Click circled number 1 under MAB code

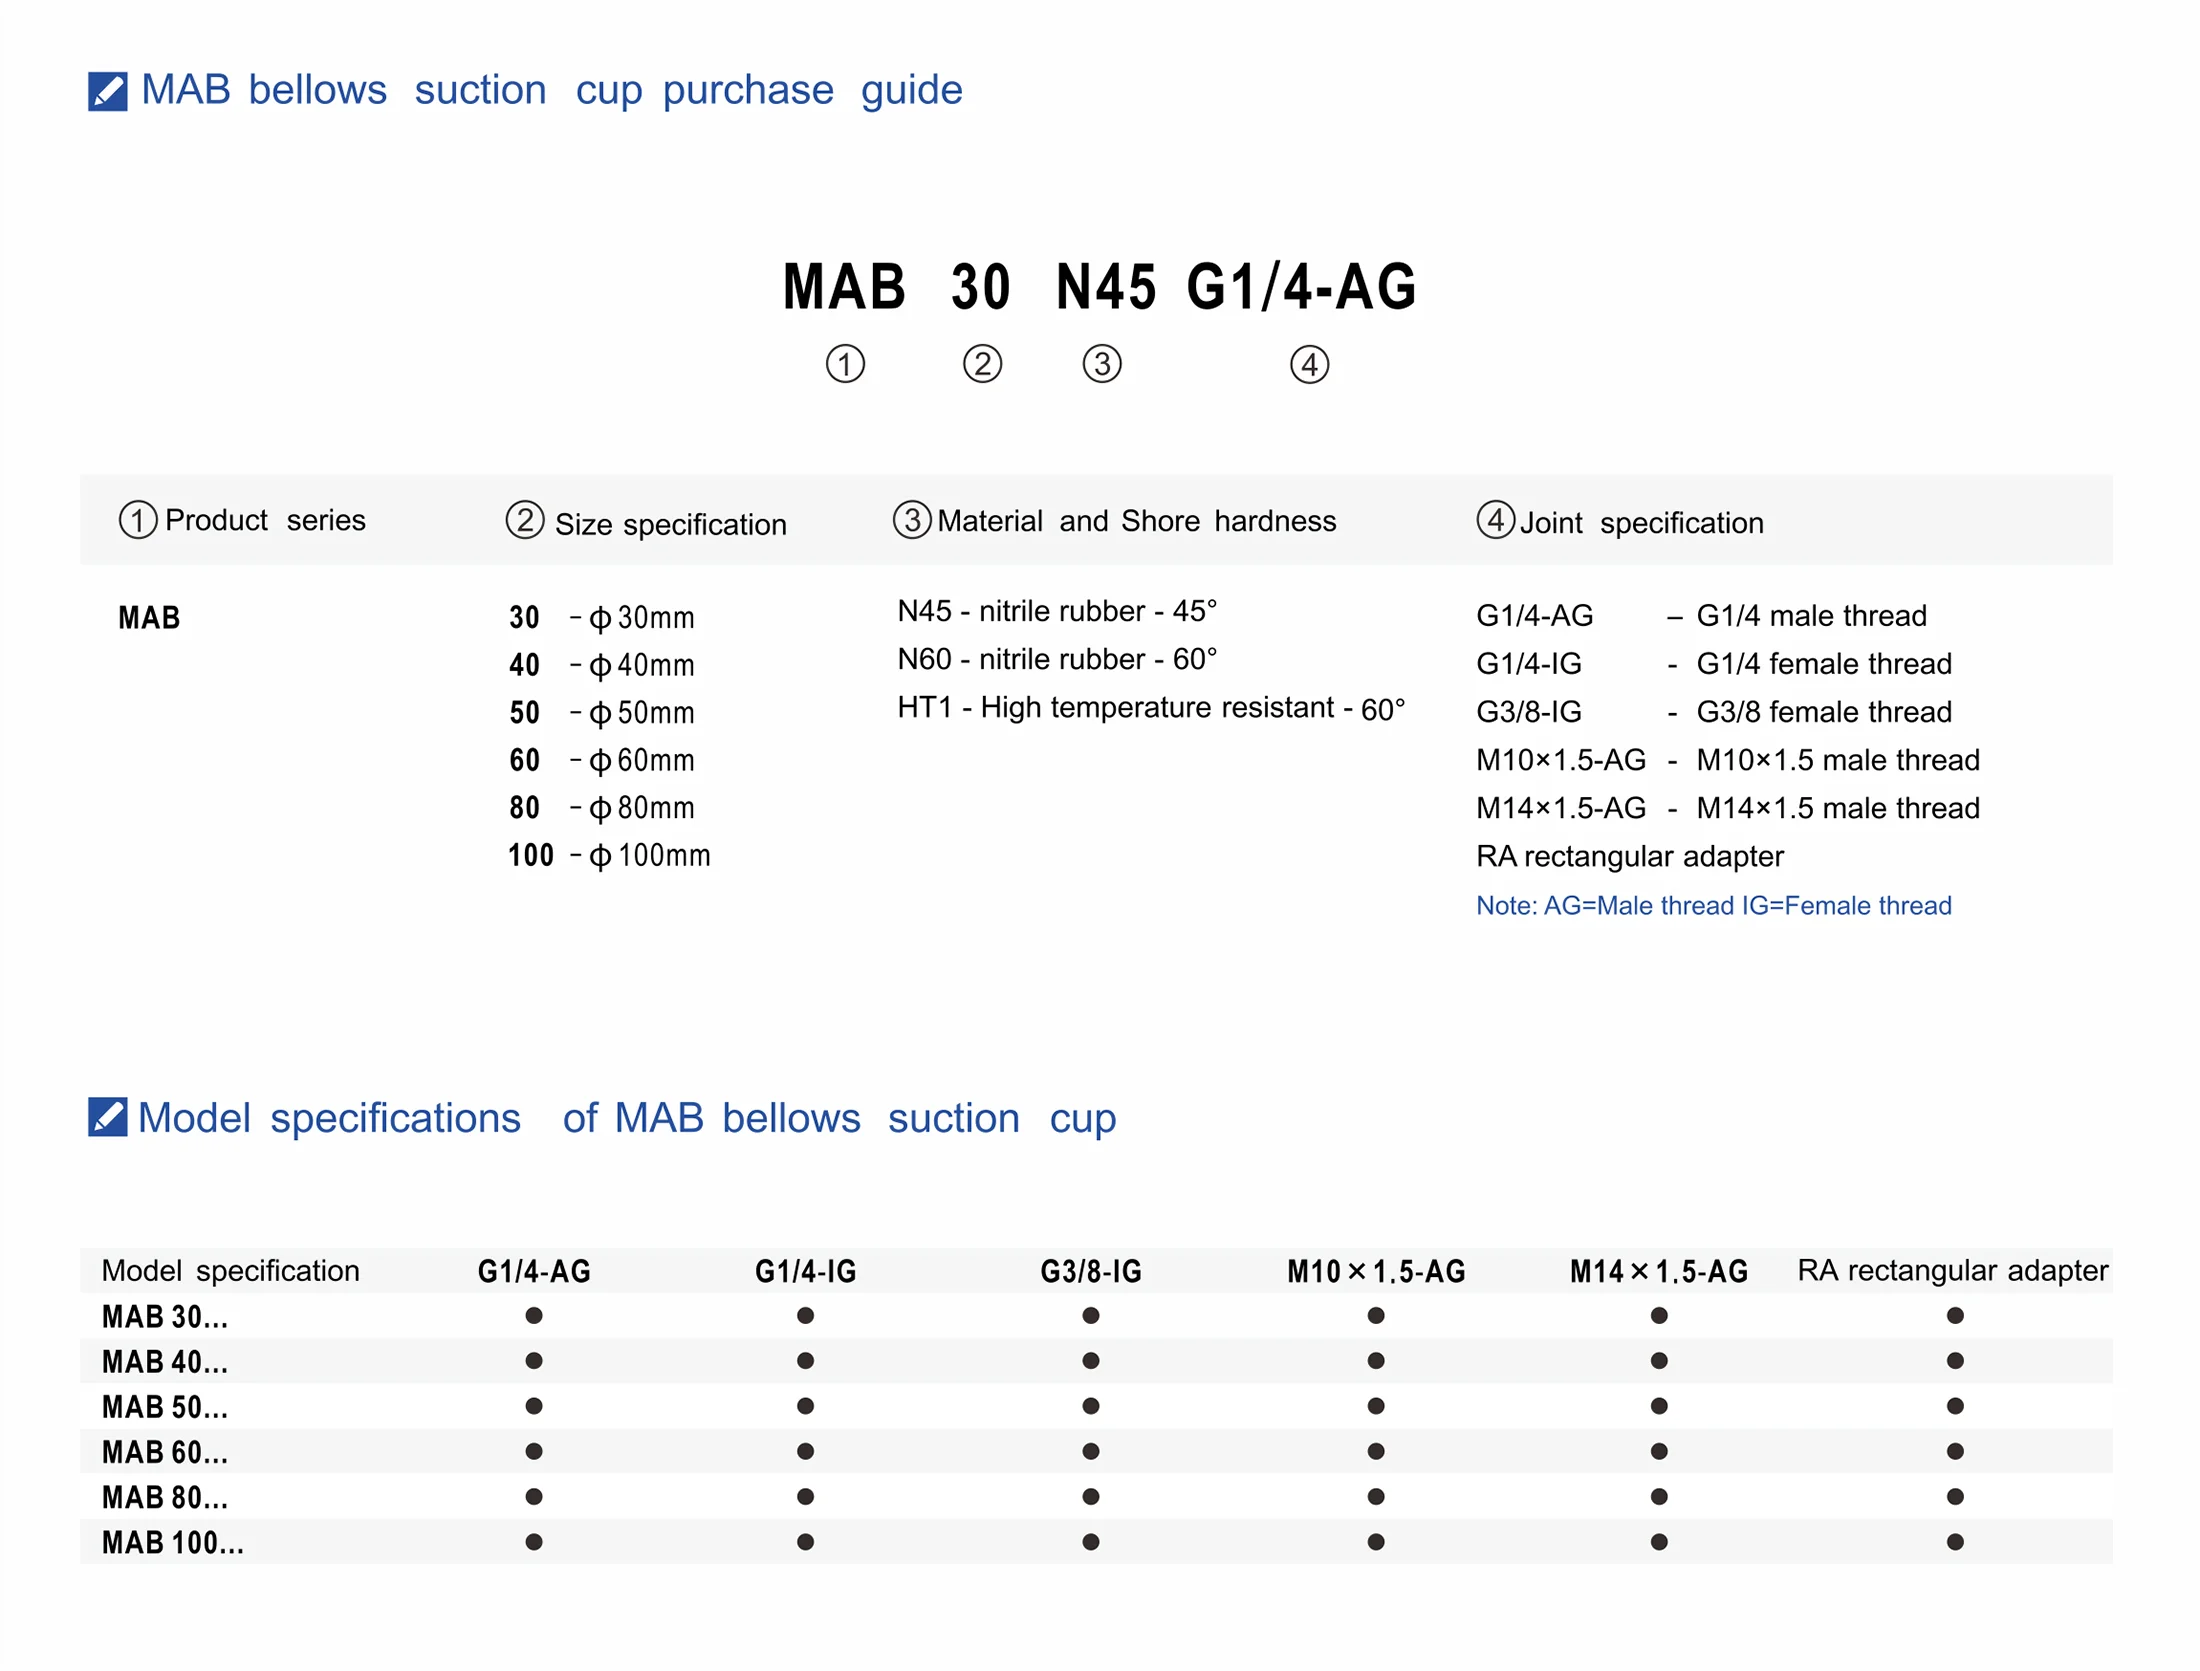pyautogui.click(x=845, y=364)
